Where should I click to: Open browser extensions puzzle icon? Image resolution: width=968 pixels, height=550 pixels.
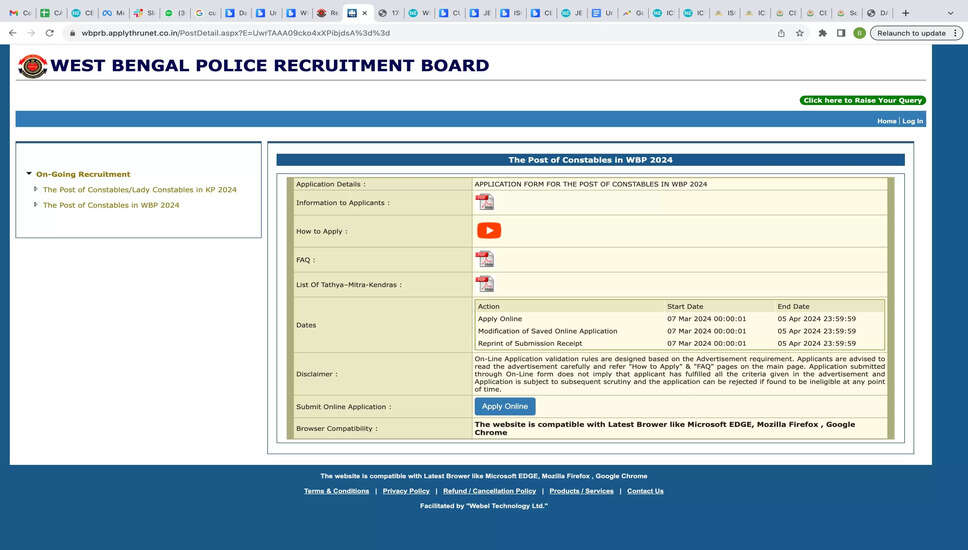(x=822, y=33)
